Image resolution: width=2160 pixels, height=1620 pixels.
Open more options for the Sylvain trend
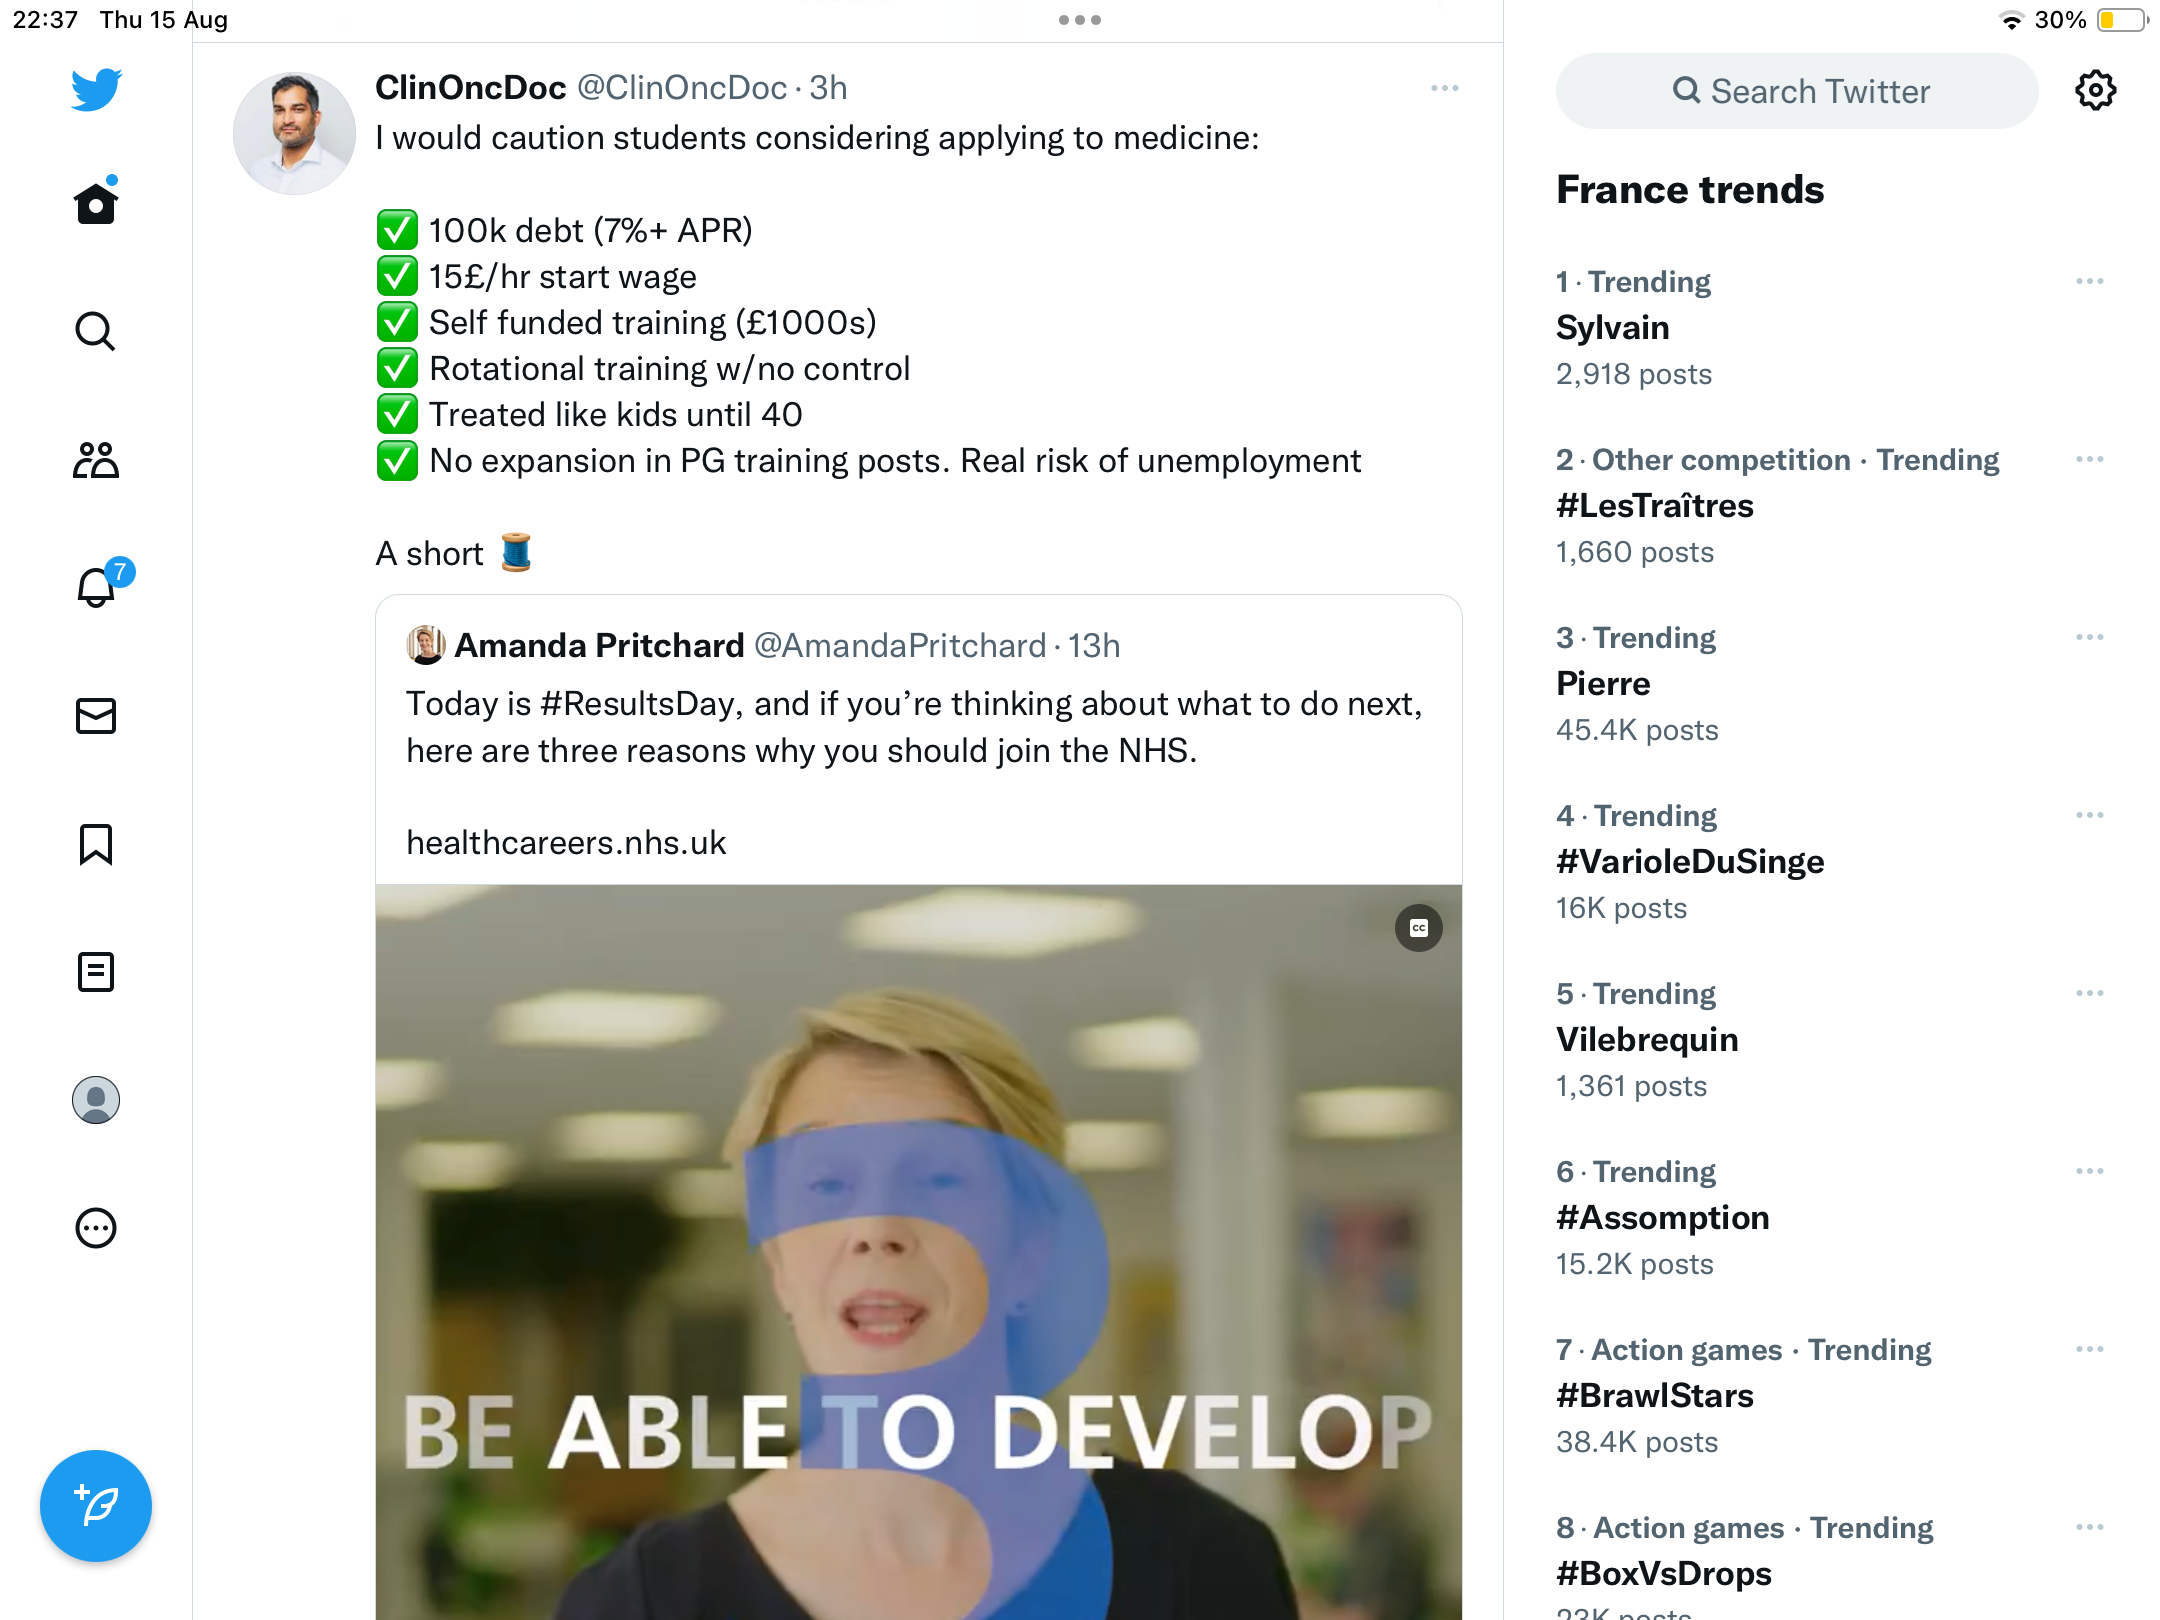[x=2089, y=281]
